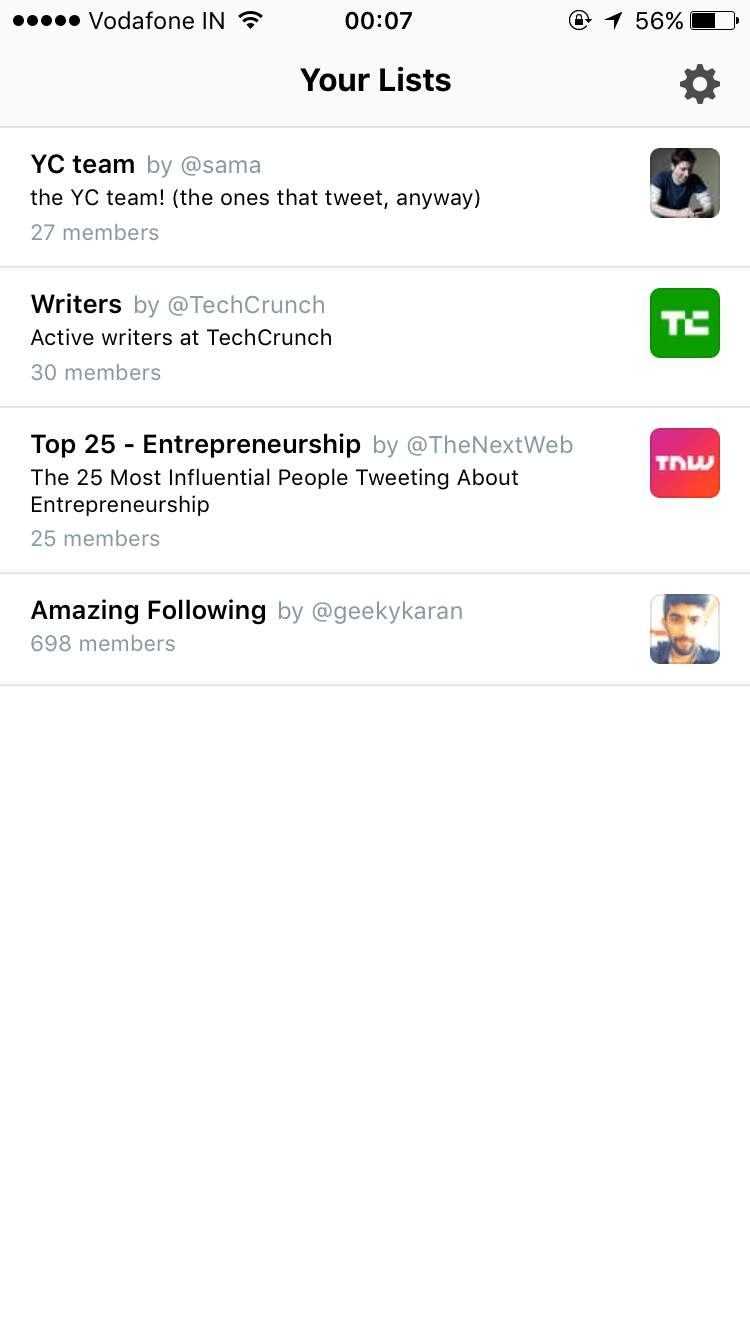Tap The Next Web TNW logo avatar
Screen dimensions: 750x1334
(685, 463)
